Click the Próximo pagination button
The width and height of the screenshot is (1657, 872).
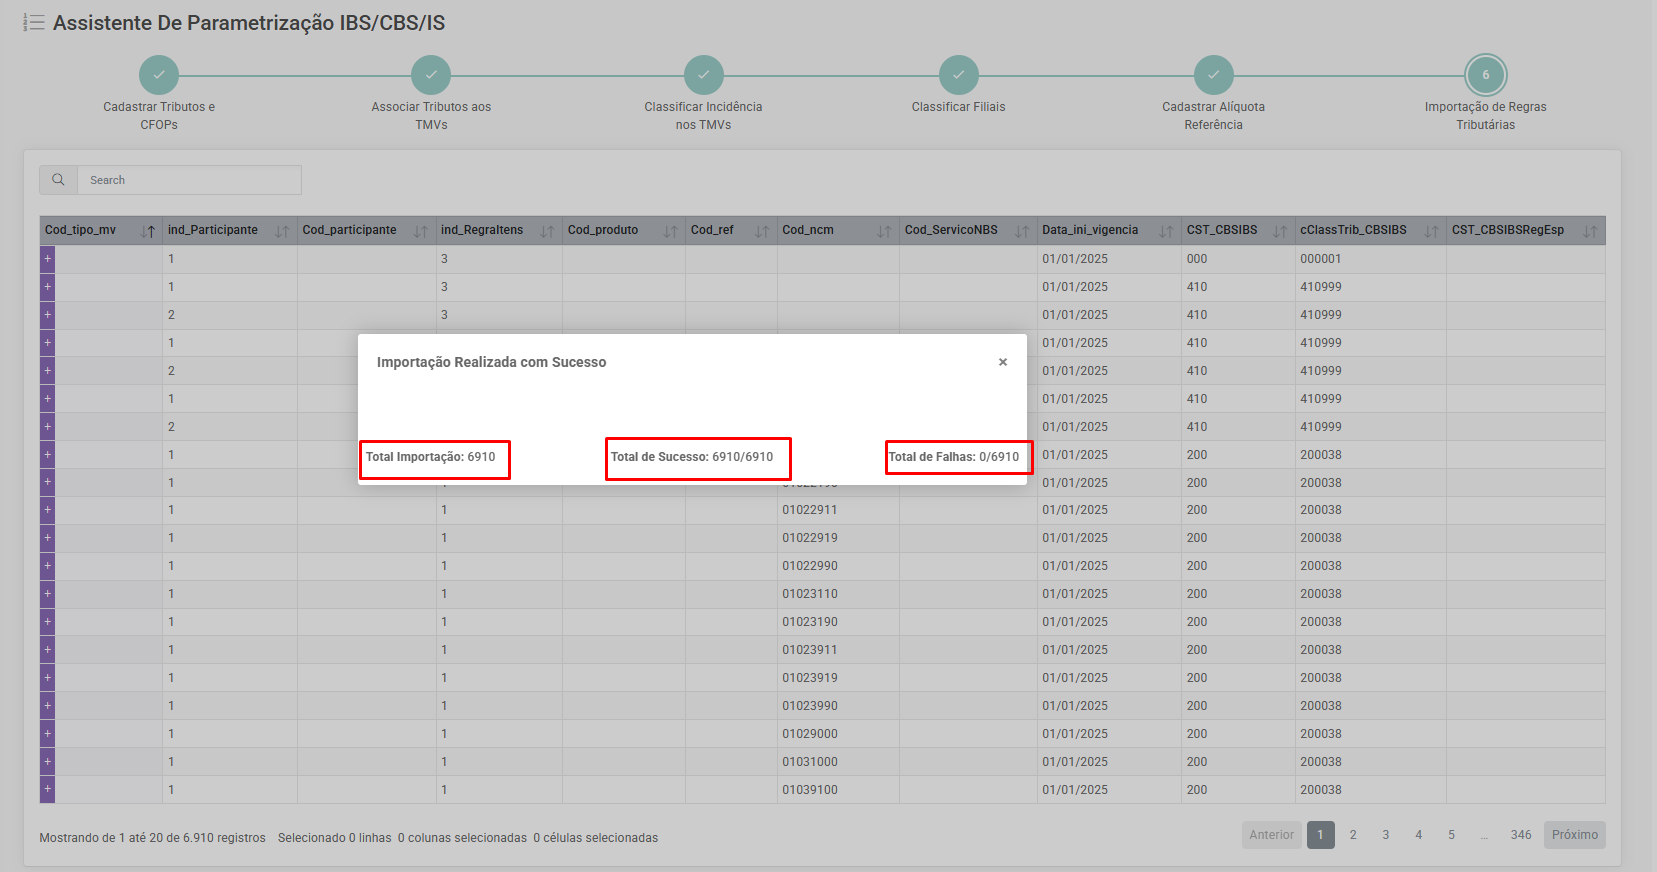[x=1575, y=835]
